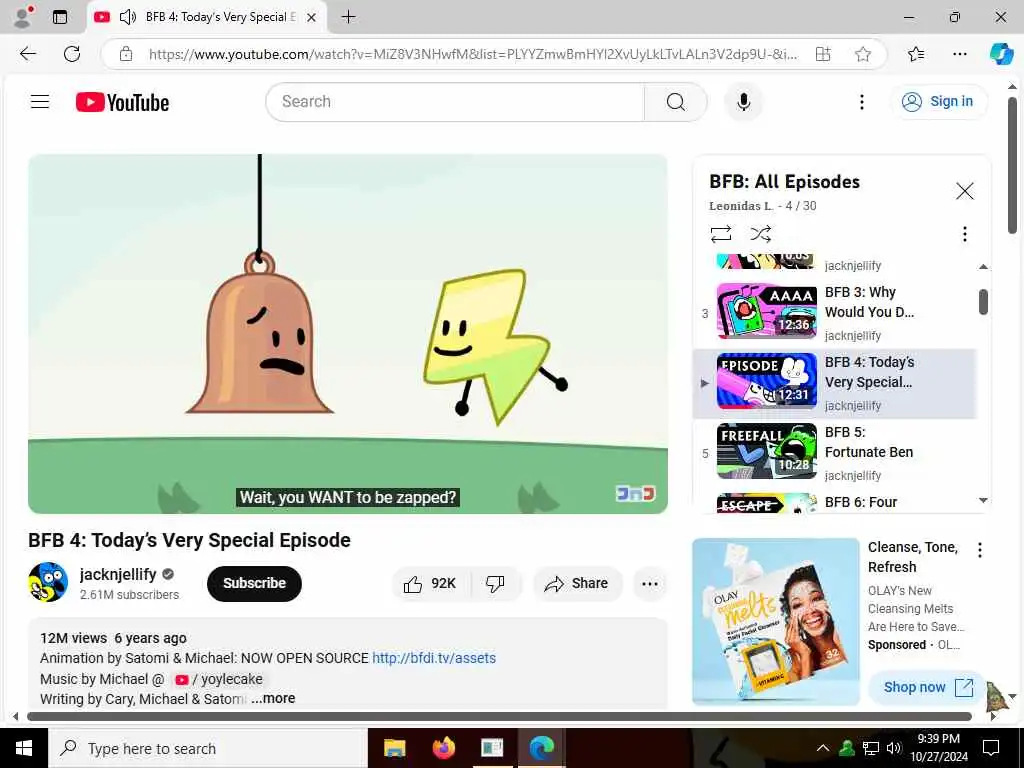Viewport: 1024px width, 768px height.
Task: Open the clock showing 9:39 PM
Action: tap(938, 748)
